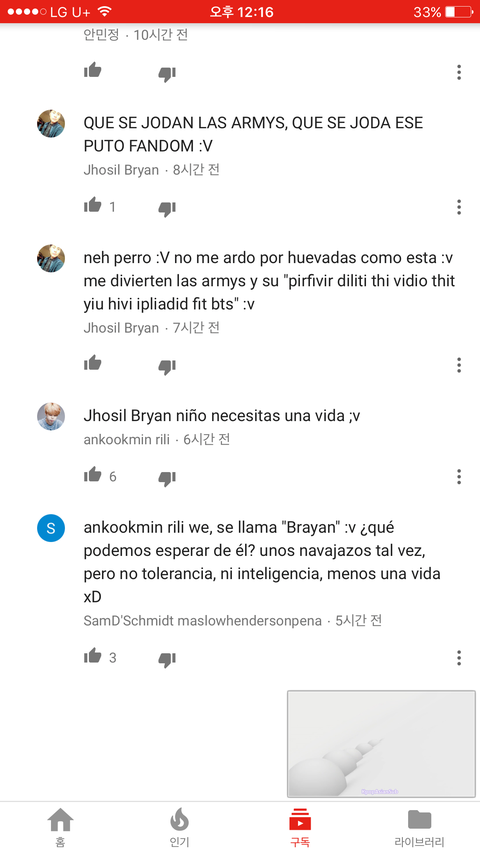Open options menu for 안민정's comment

pos(459,72)
